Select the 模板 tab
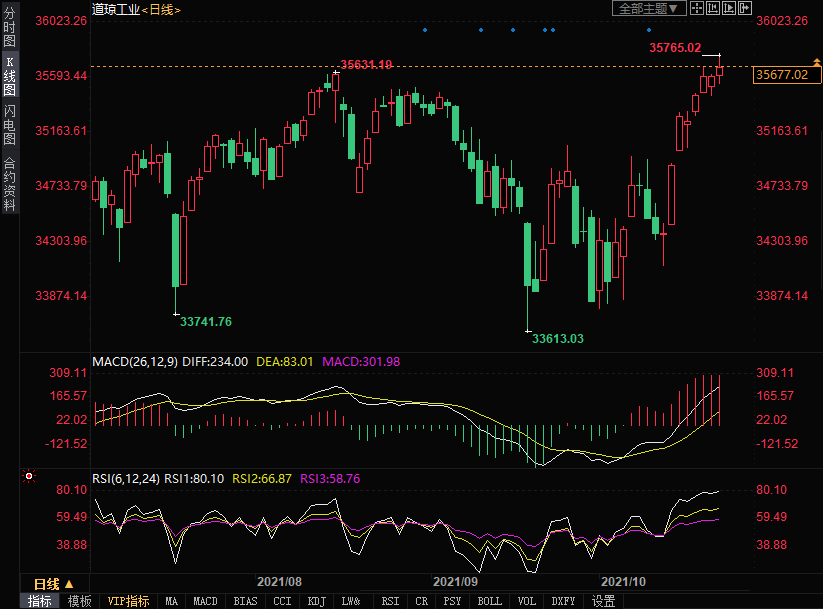 [80, 601]
